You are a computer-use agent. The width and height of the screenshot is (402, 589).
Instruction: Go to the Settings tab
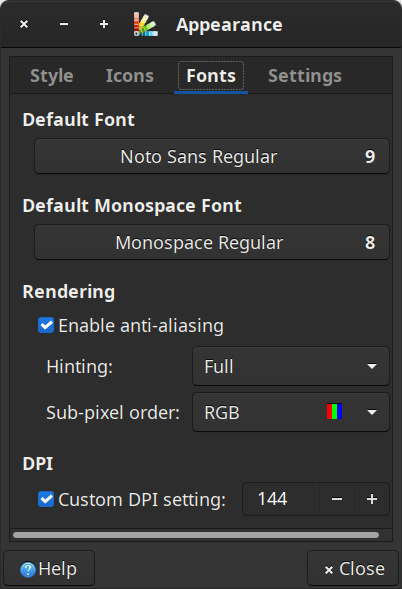click(305, 76)
